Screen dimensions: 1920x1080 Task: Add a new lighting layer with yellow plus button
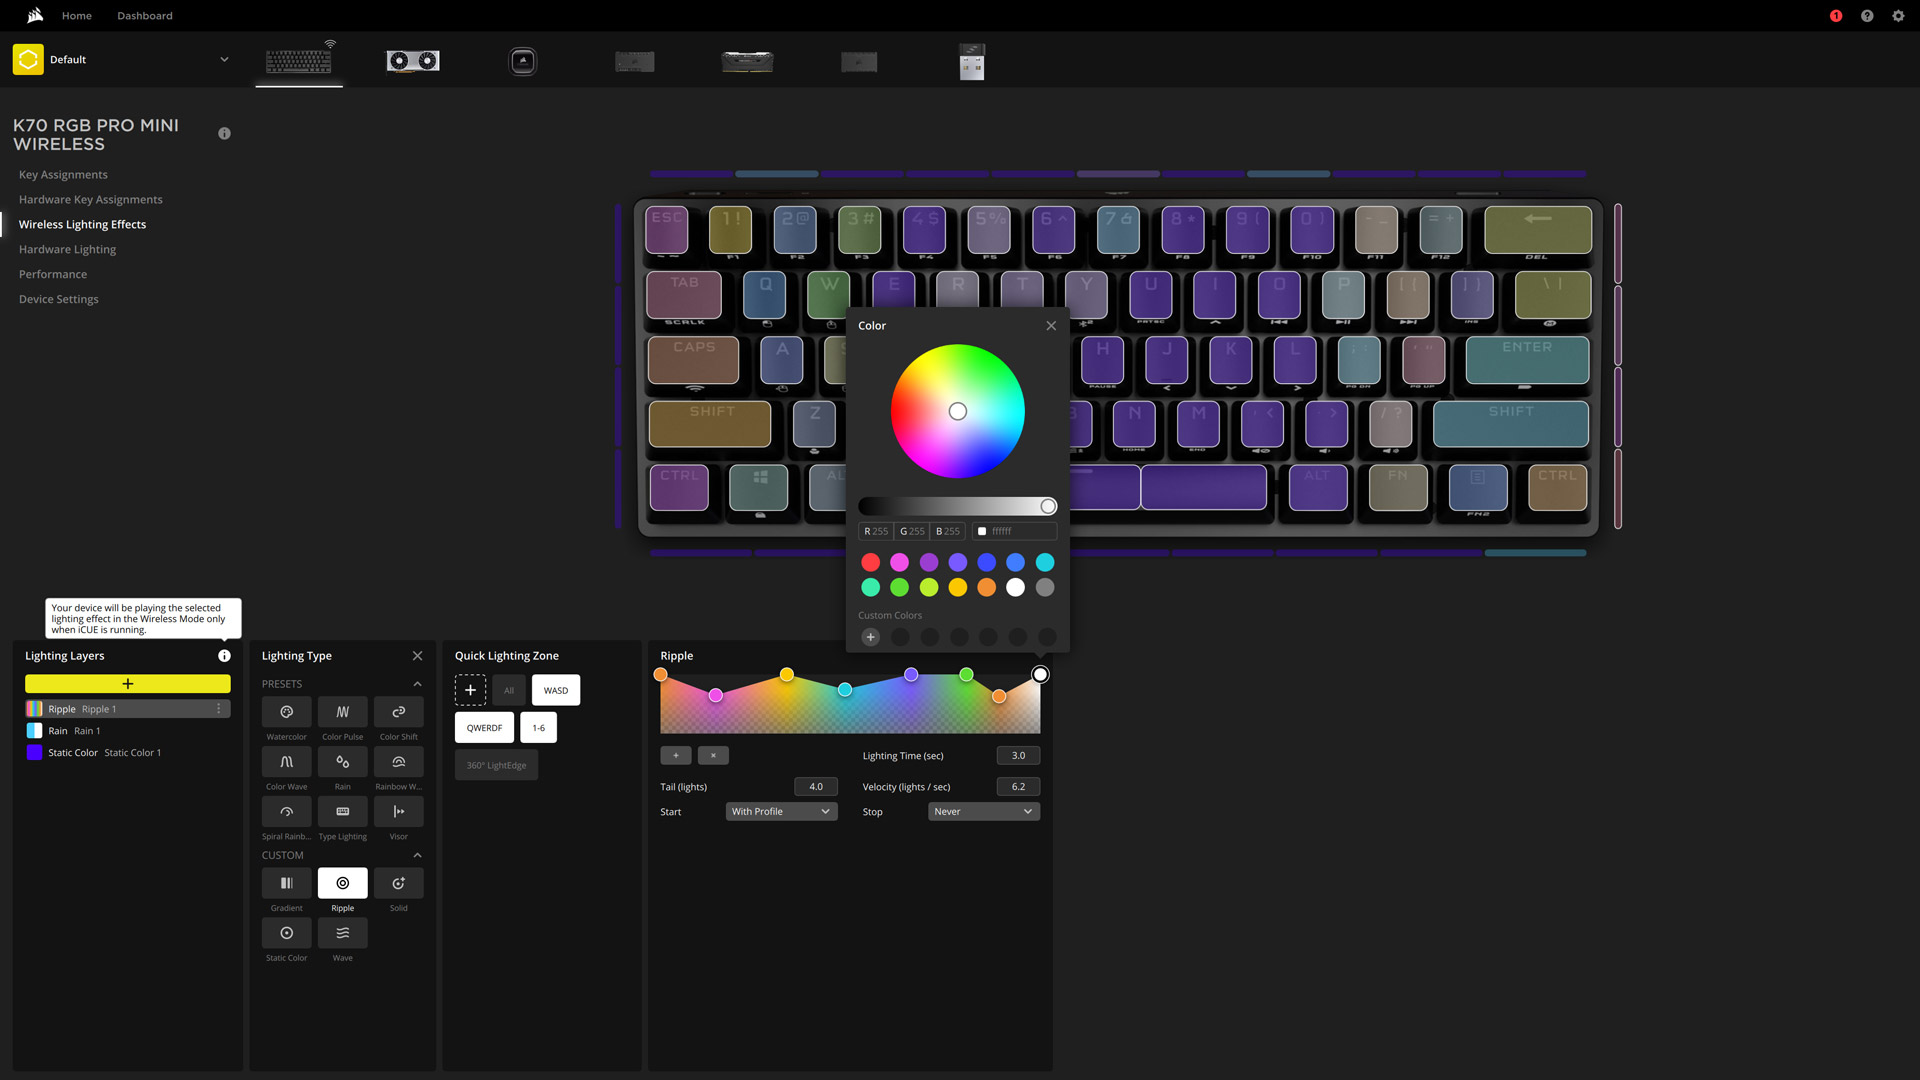(x=128, y=684)
